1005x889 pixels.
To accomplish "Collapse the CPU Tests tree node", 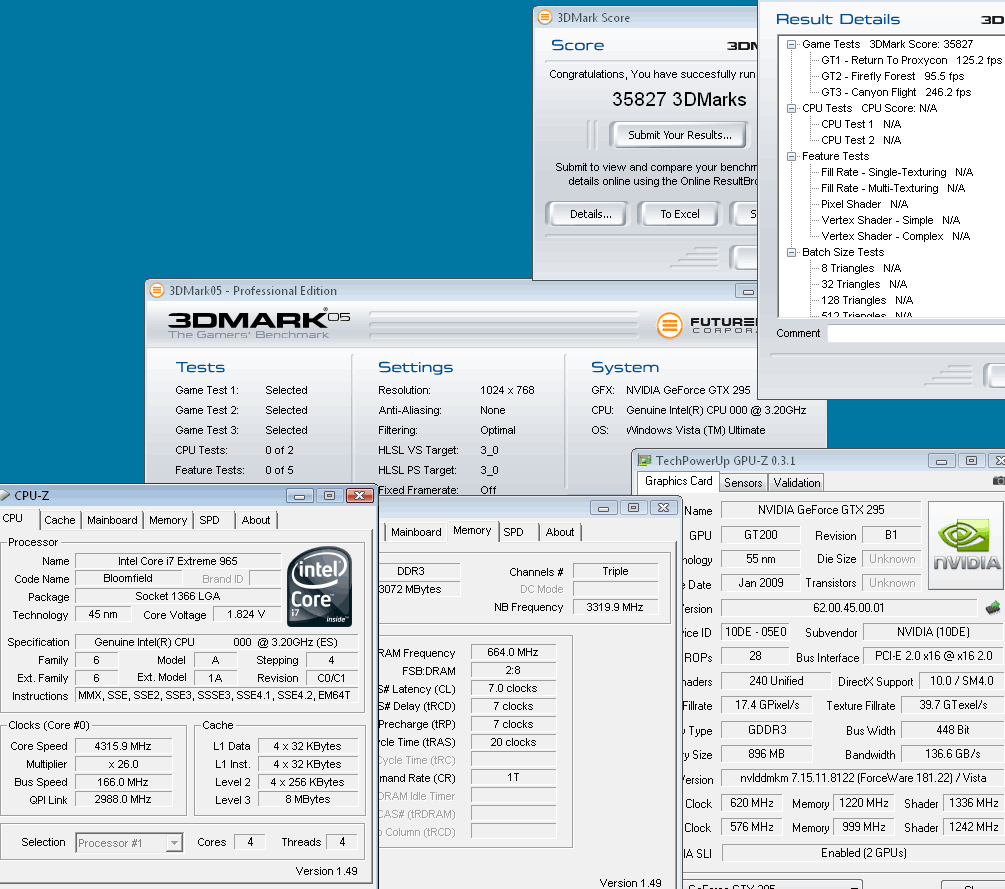I will coord(792,108).
